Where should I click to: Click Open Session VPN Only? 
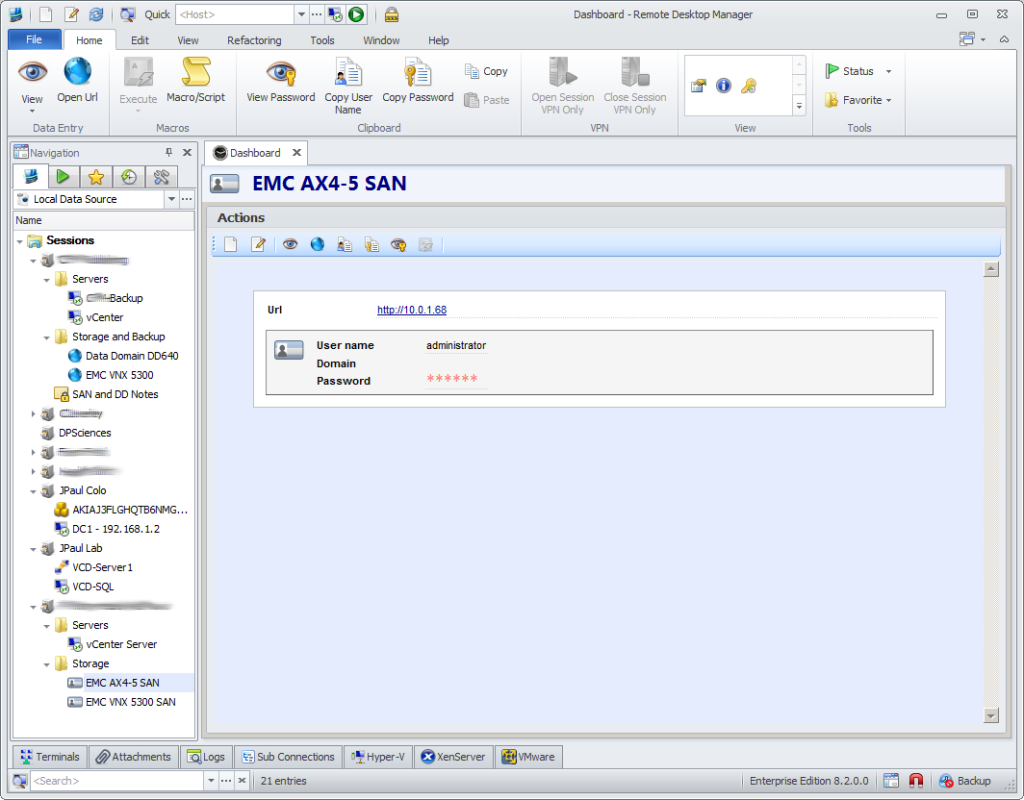[x=562, y=86]
